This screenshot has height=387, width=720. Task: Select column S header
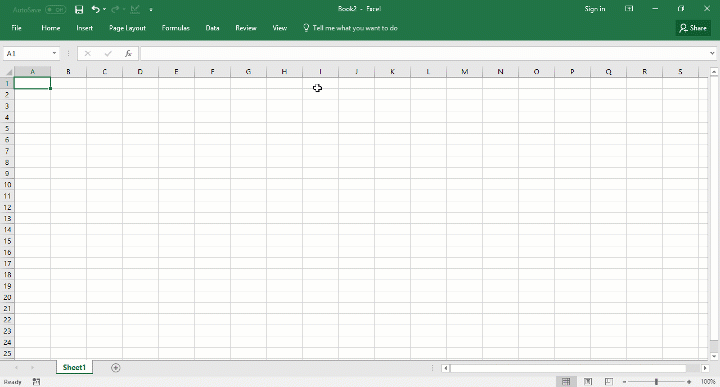pyautogui.click(x=680, y=72)
